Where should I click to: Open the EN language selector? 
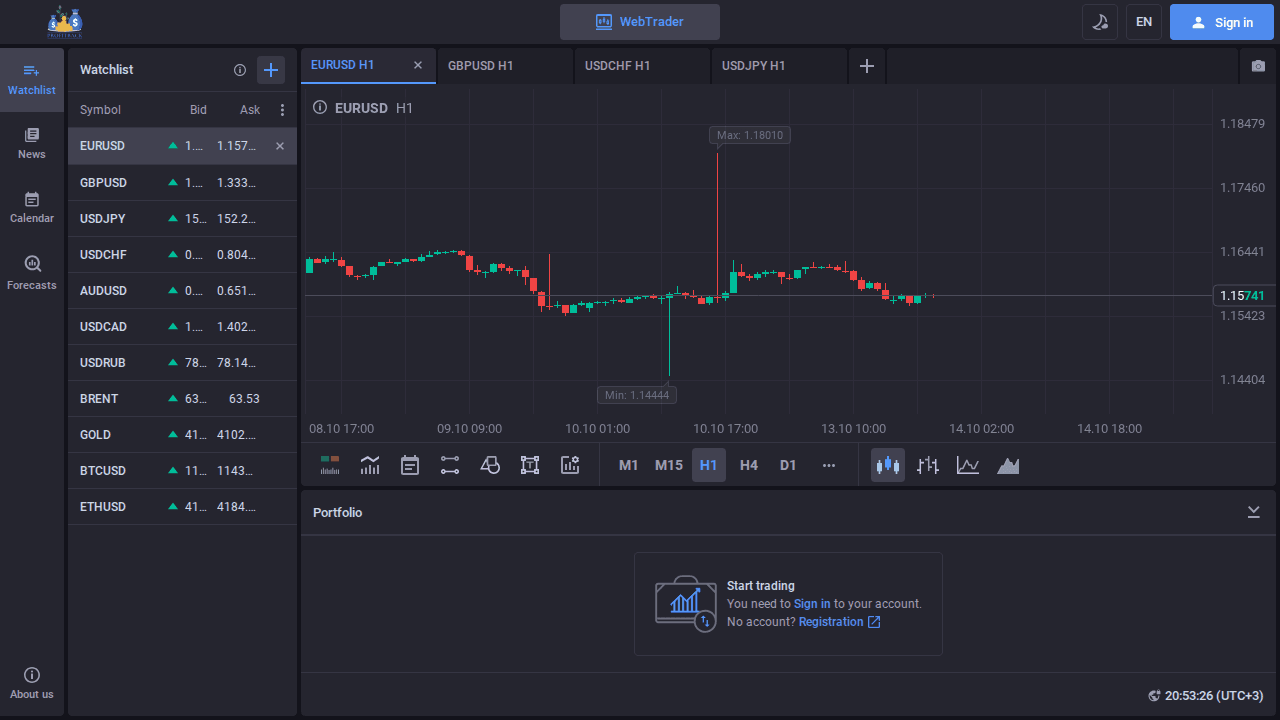pyautogui.click(x=1144, y=22)
